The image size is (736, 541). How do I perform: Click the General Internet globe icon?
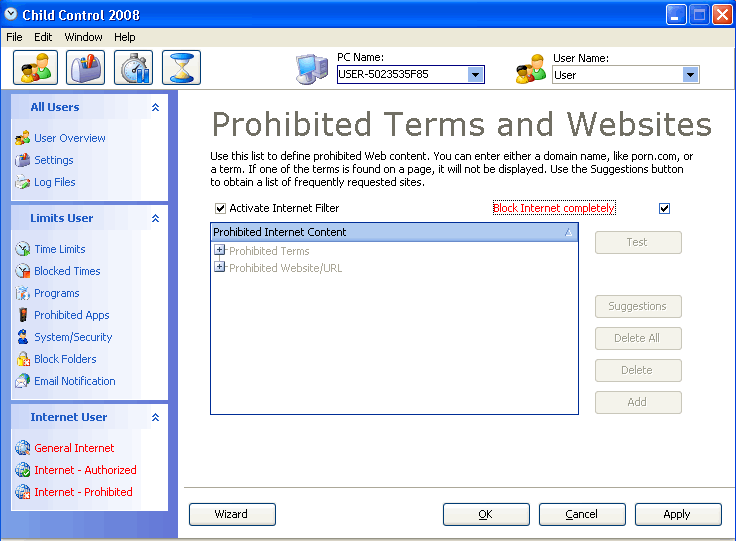(22, 448)
